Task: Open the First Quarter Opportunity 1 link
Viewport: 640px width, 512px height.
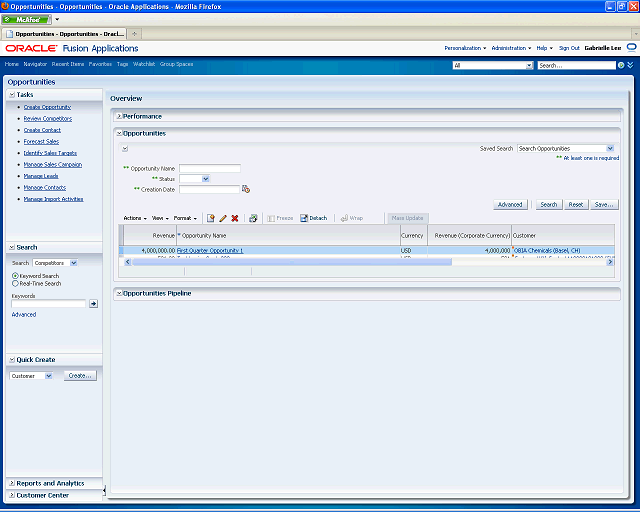Action: click(210, 251)
